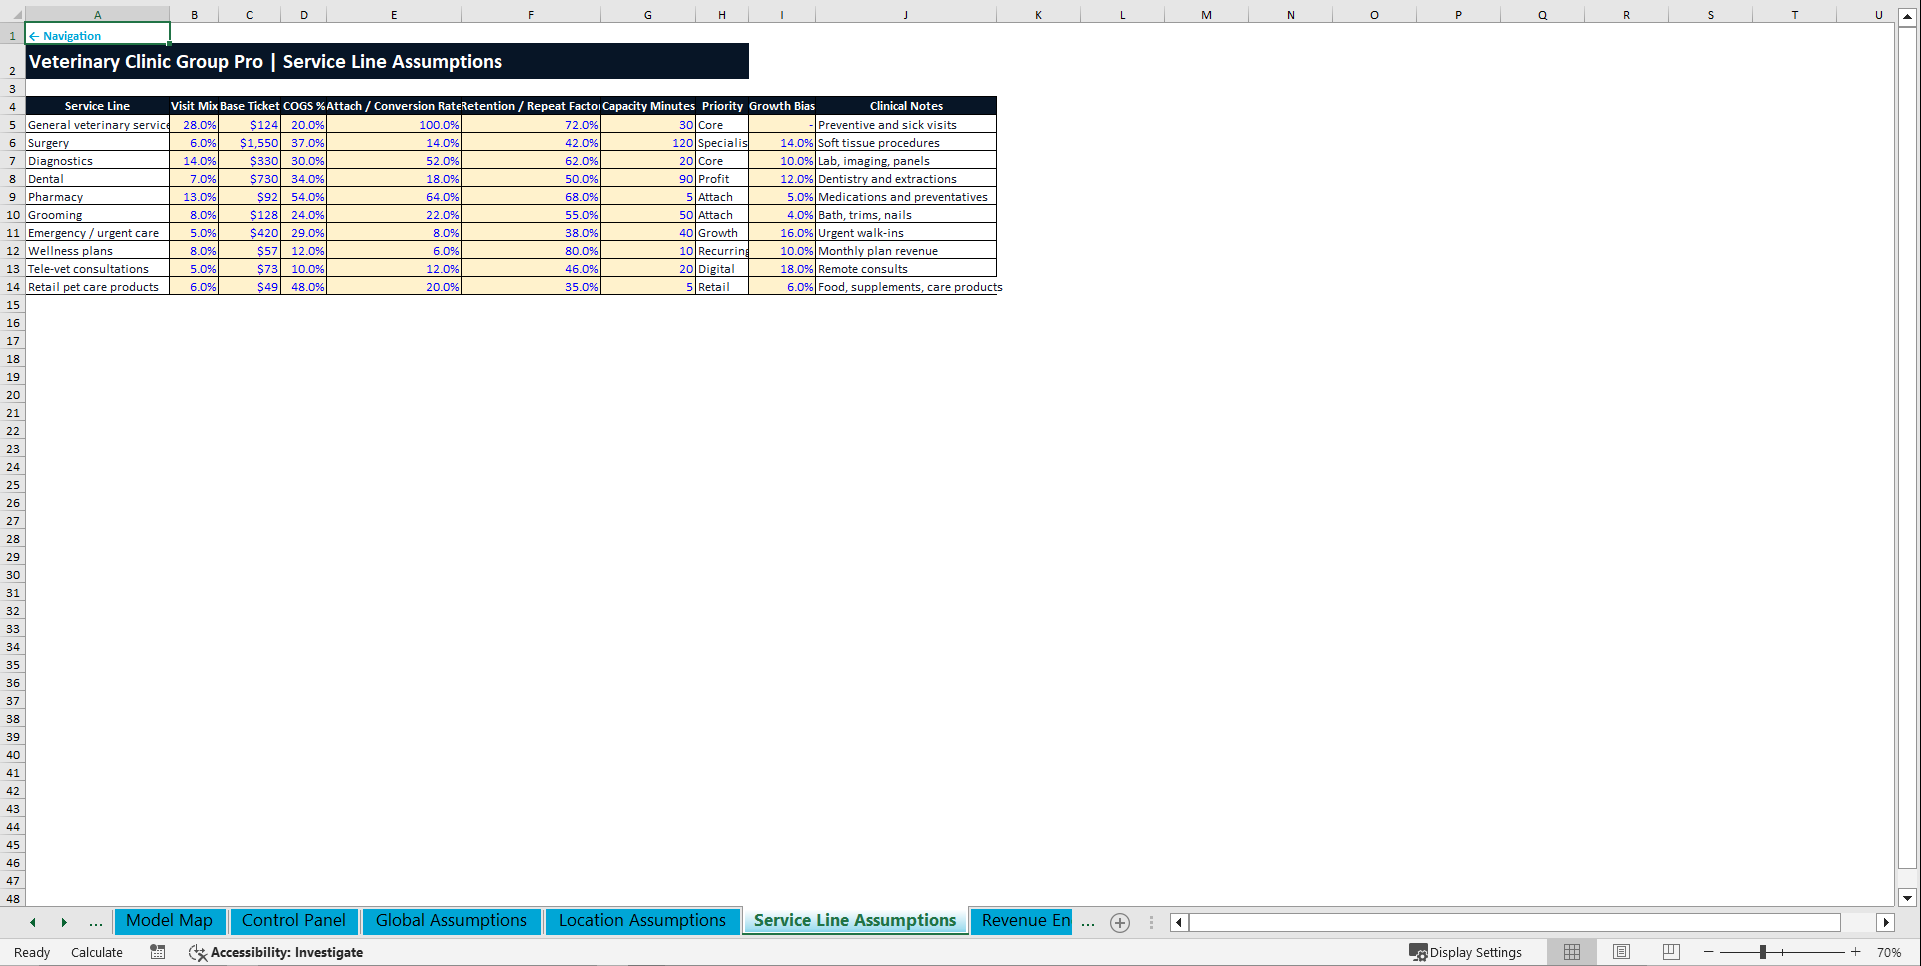The image size is (1921, 966).
Task: Select Pharmacy COGS 54.0% cell
Action: coord(304,197)
